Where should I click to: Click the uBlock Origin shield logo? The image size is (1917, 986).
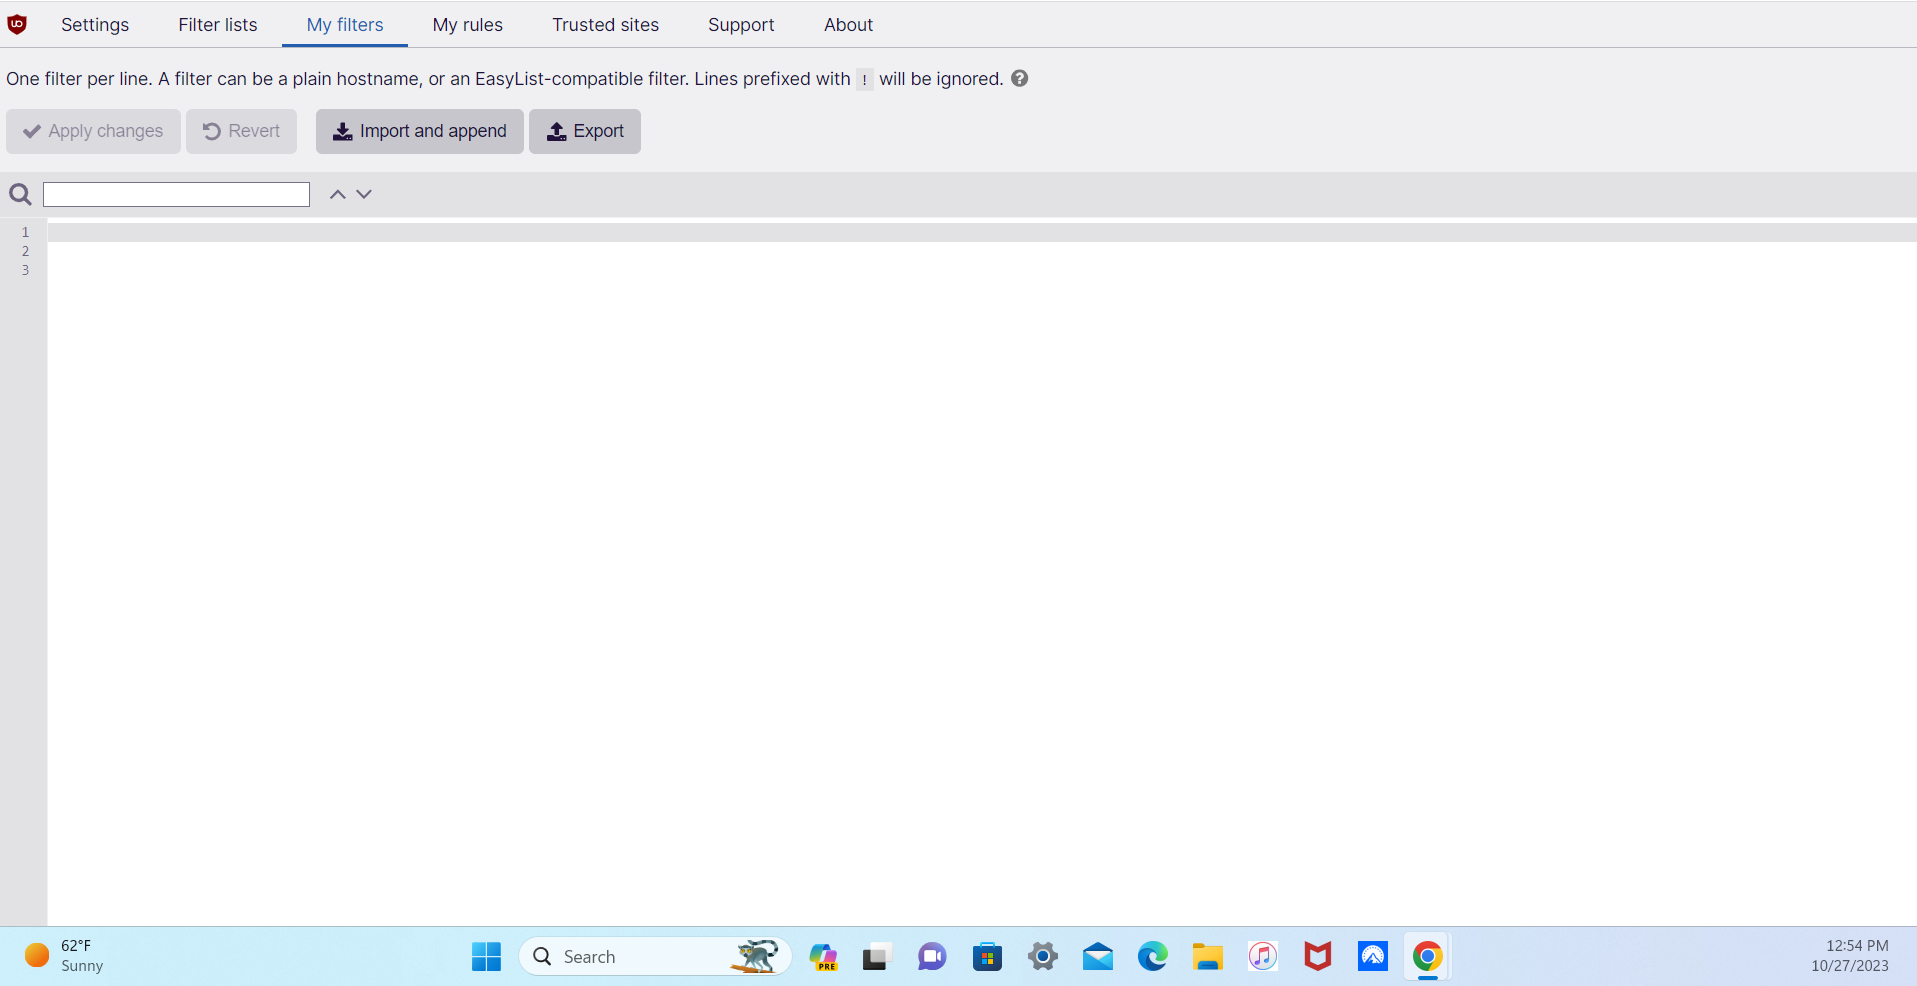click(18, 24)
